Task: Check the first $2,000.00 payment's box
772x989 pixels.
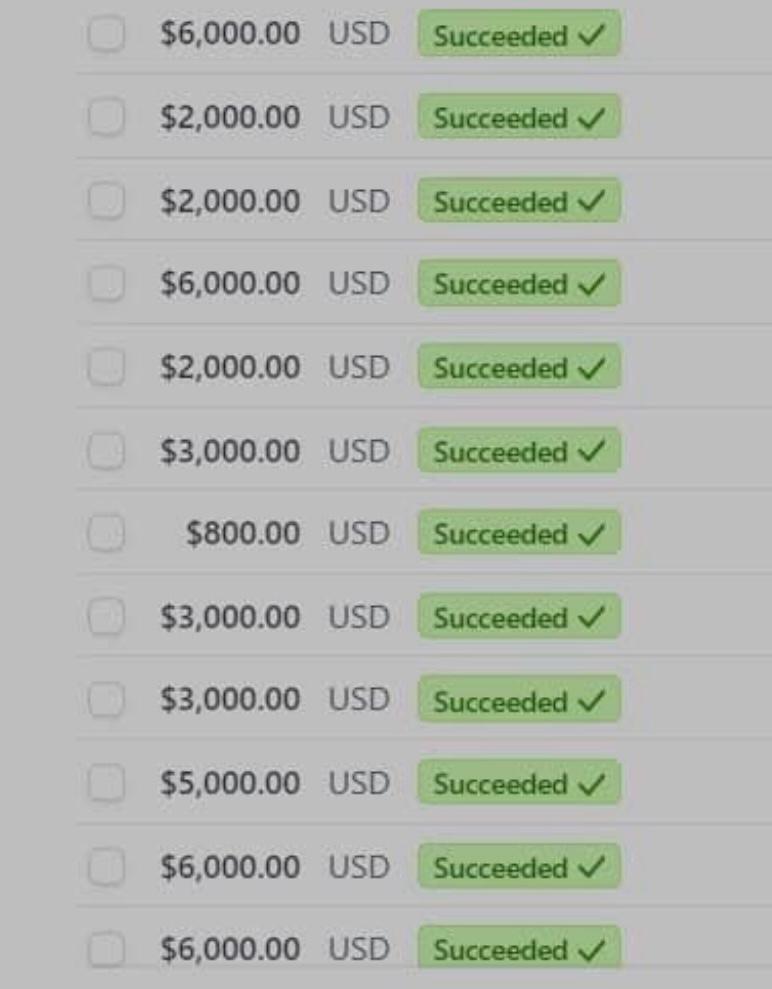Action: [x=106, y=118]
